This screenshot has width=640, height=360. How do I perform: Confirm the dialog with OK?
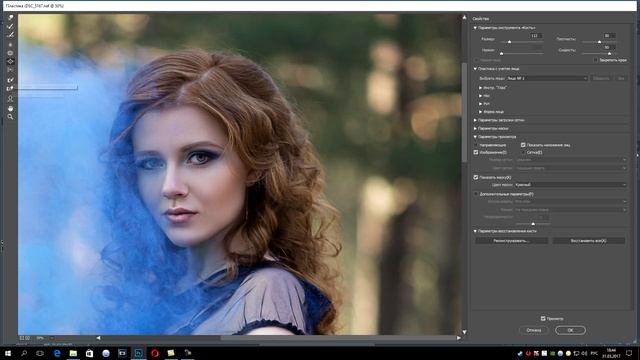pos(570,330)
